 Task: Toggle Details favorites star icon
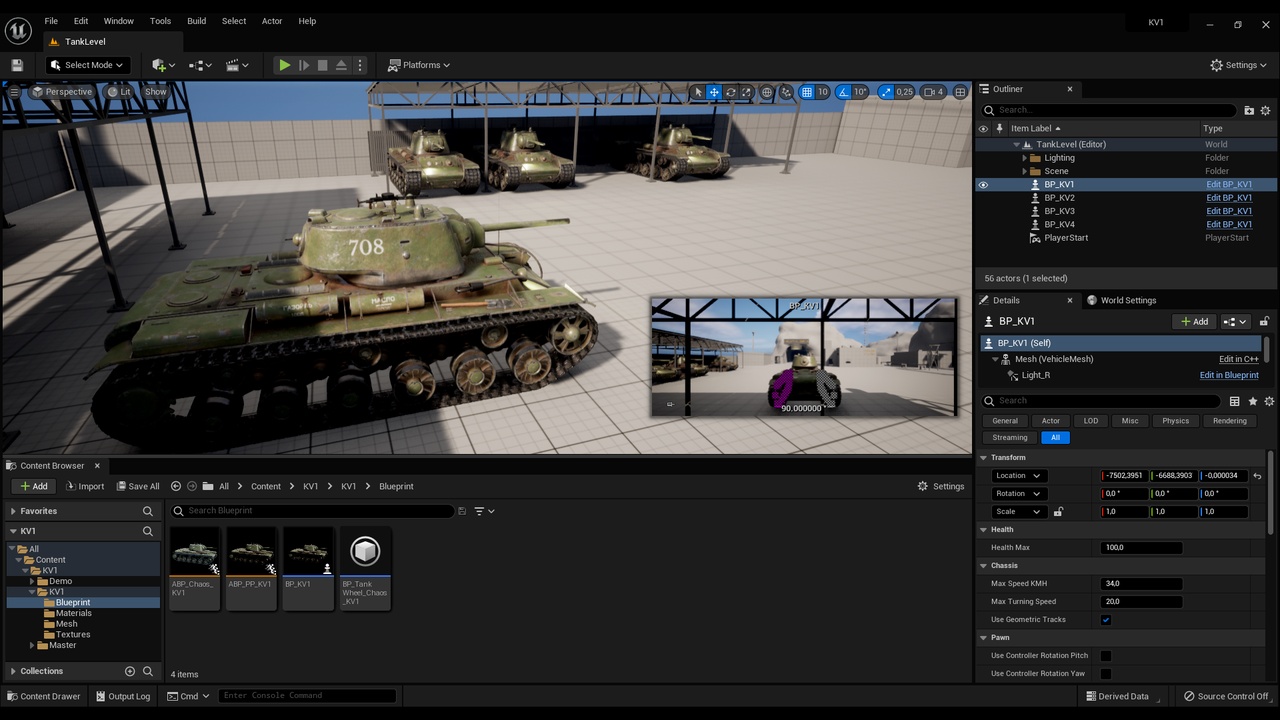pos(1252,401)
